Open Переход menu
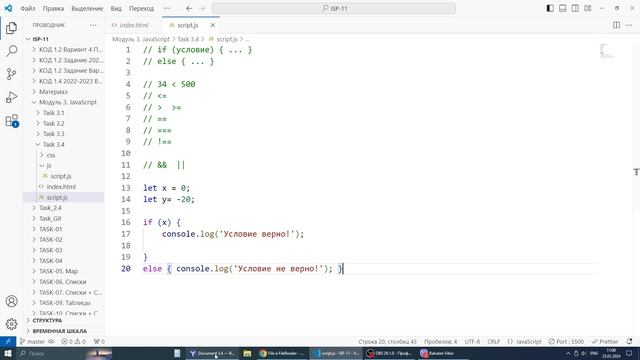 pyautogui.click(x=141, y=8)
